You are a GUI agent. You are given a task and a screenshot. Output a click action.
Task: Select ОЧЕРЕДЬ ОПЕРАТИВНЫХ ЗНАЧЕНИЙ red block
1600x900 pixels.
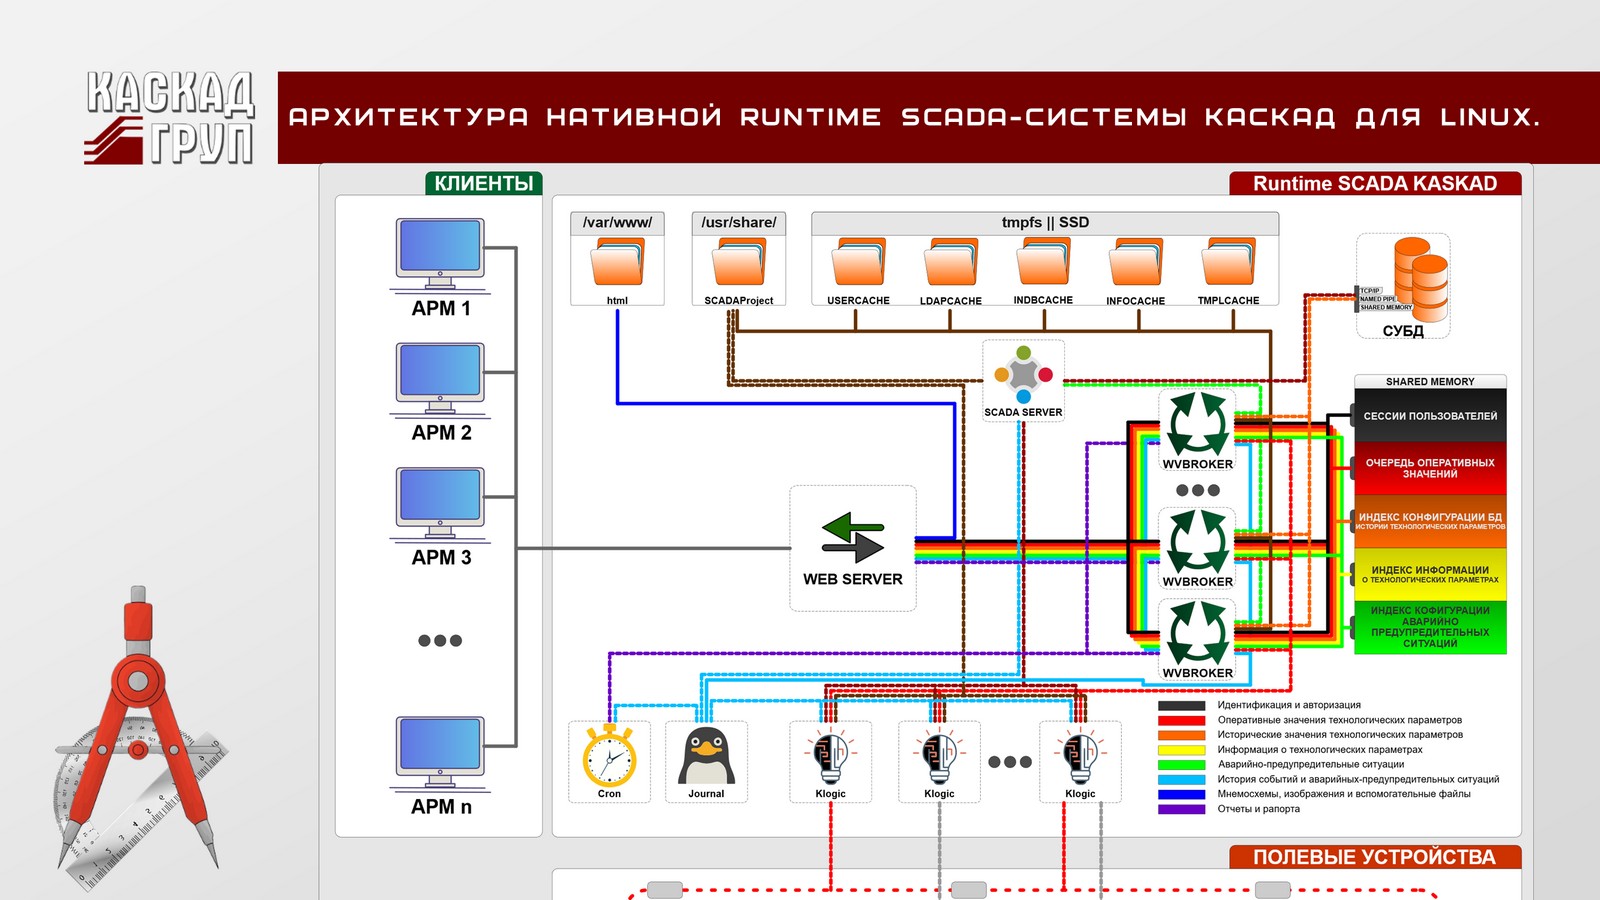1430,468
